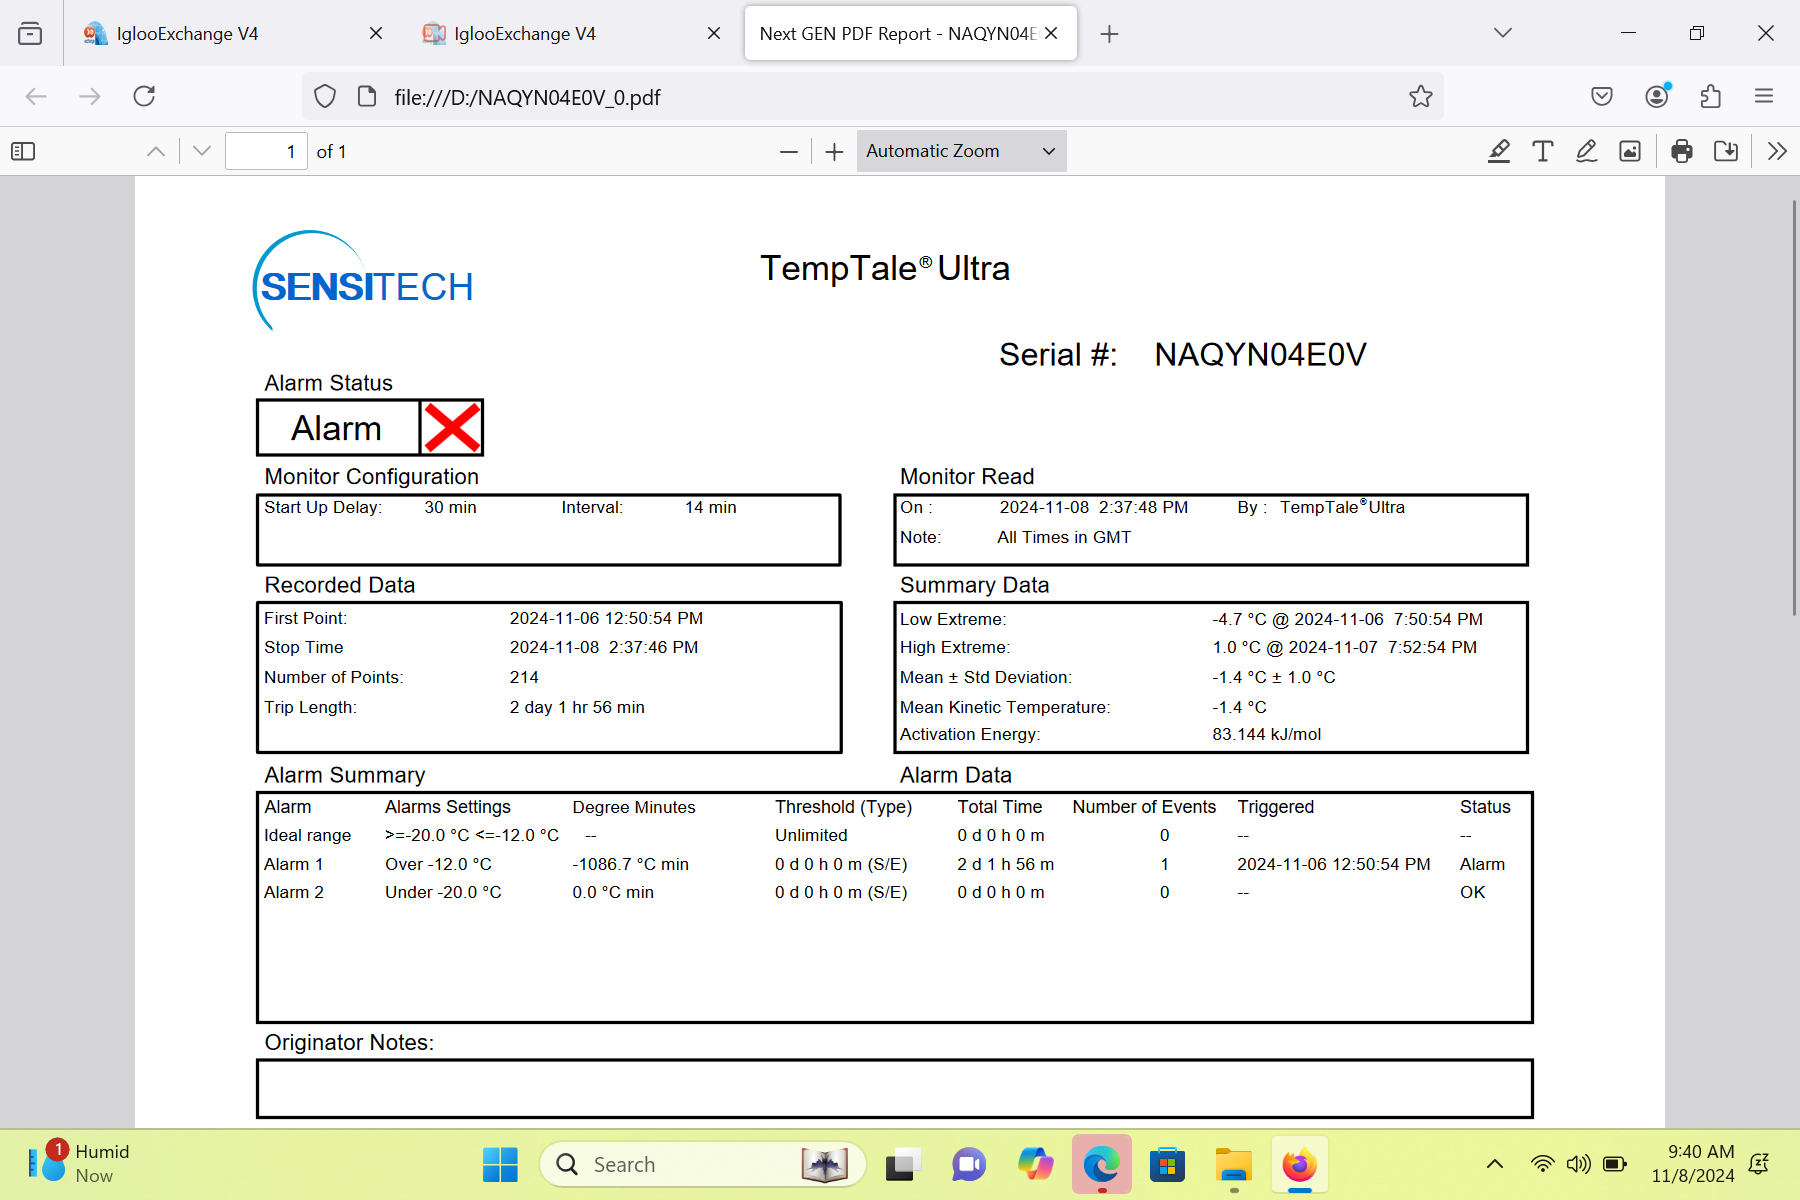Click the Number of Points value 214
Viewport: 1800px width, 1200px height.
click(524, 678)
